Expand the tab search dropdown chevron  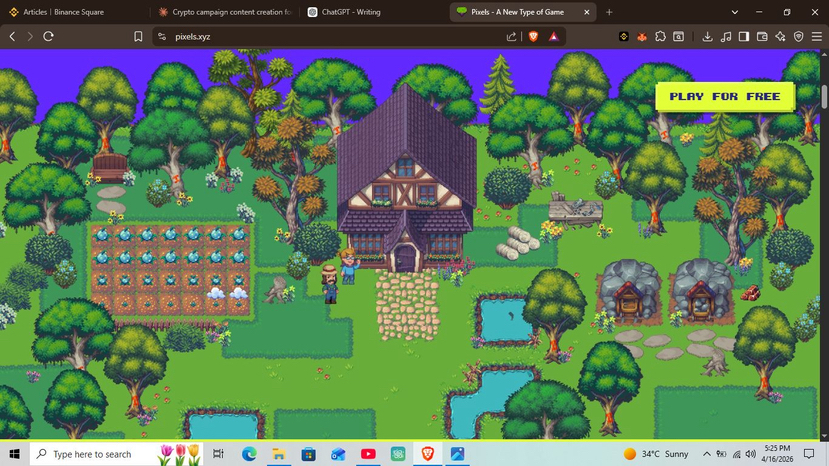734,12
